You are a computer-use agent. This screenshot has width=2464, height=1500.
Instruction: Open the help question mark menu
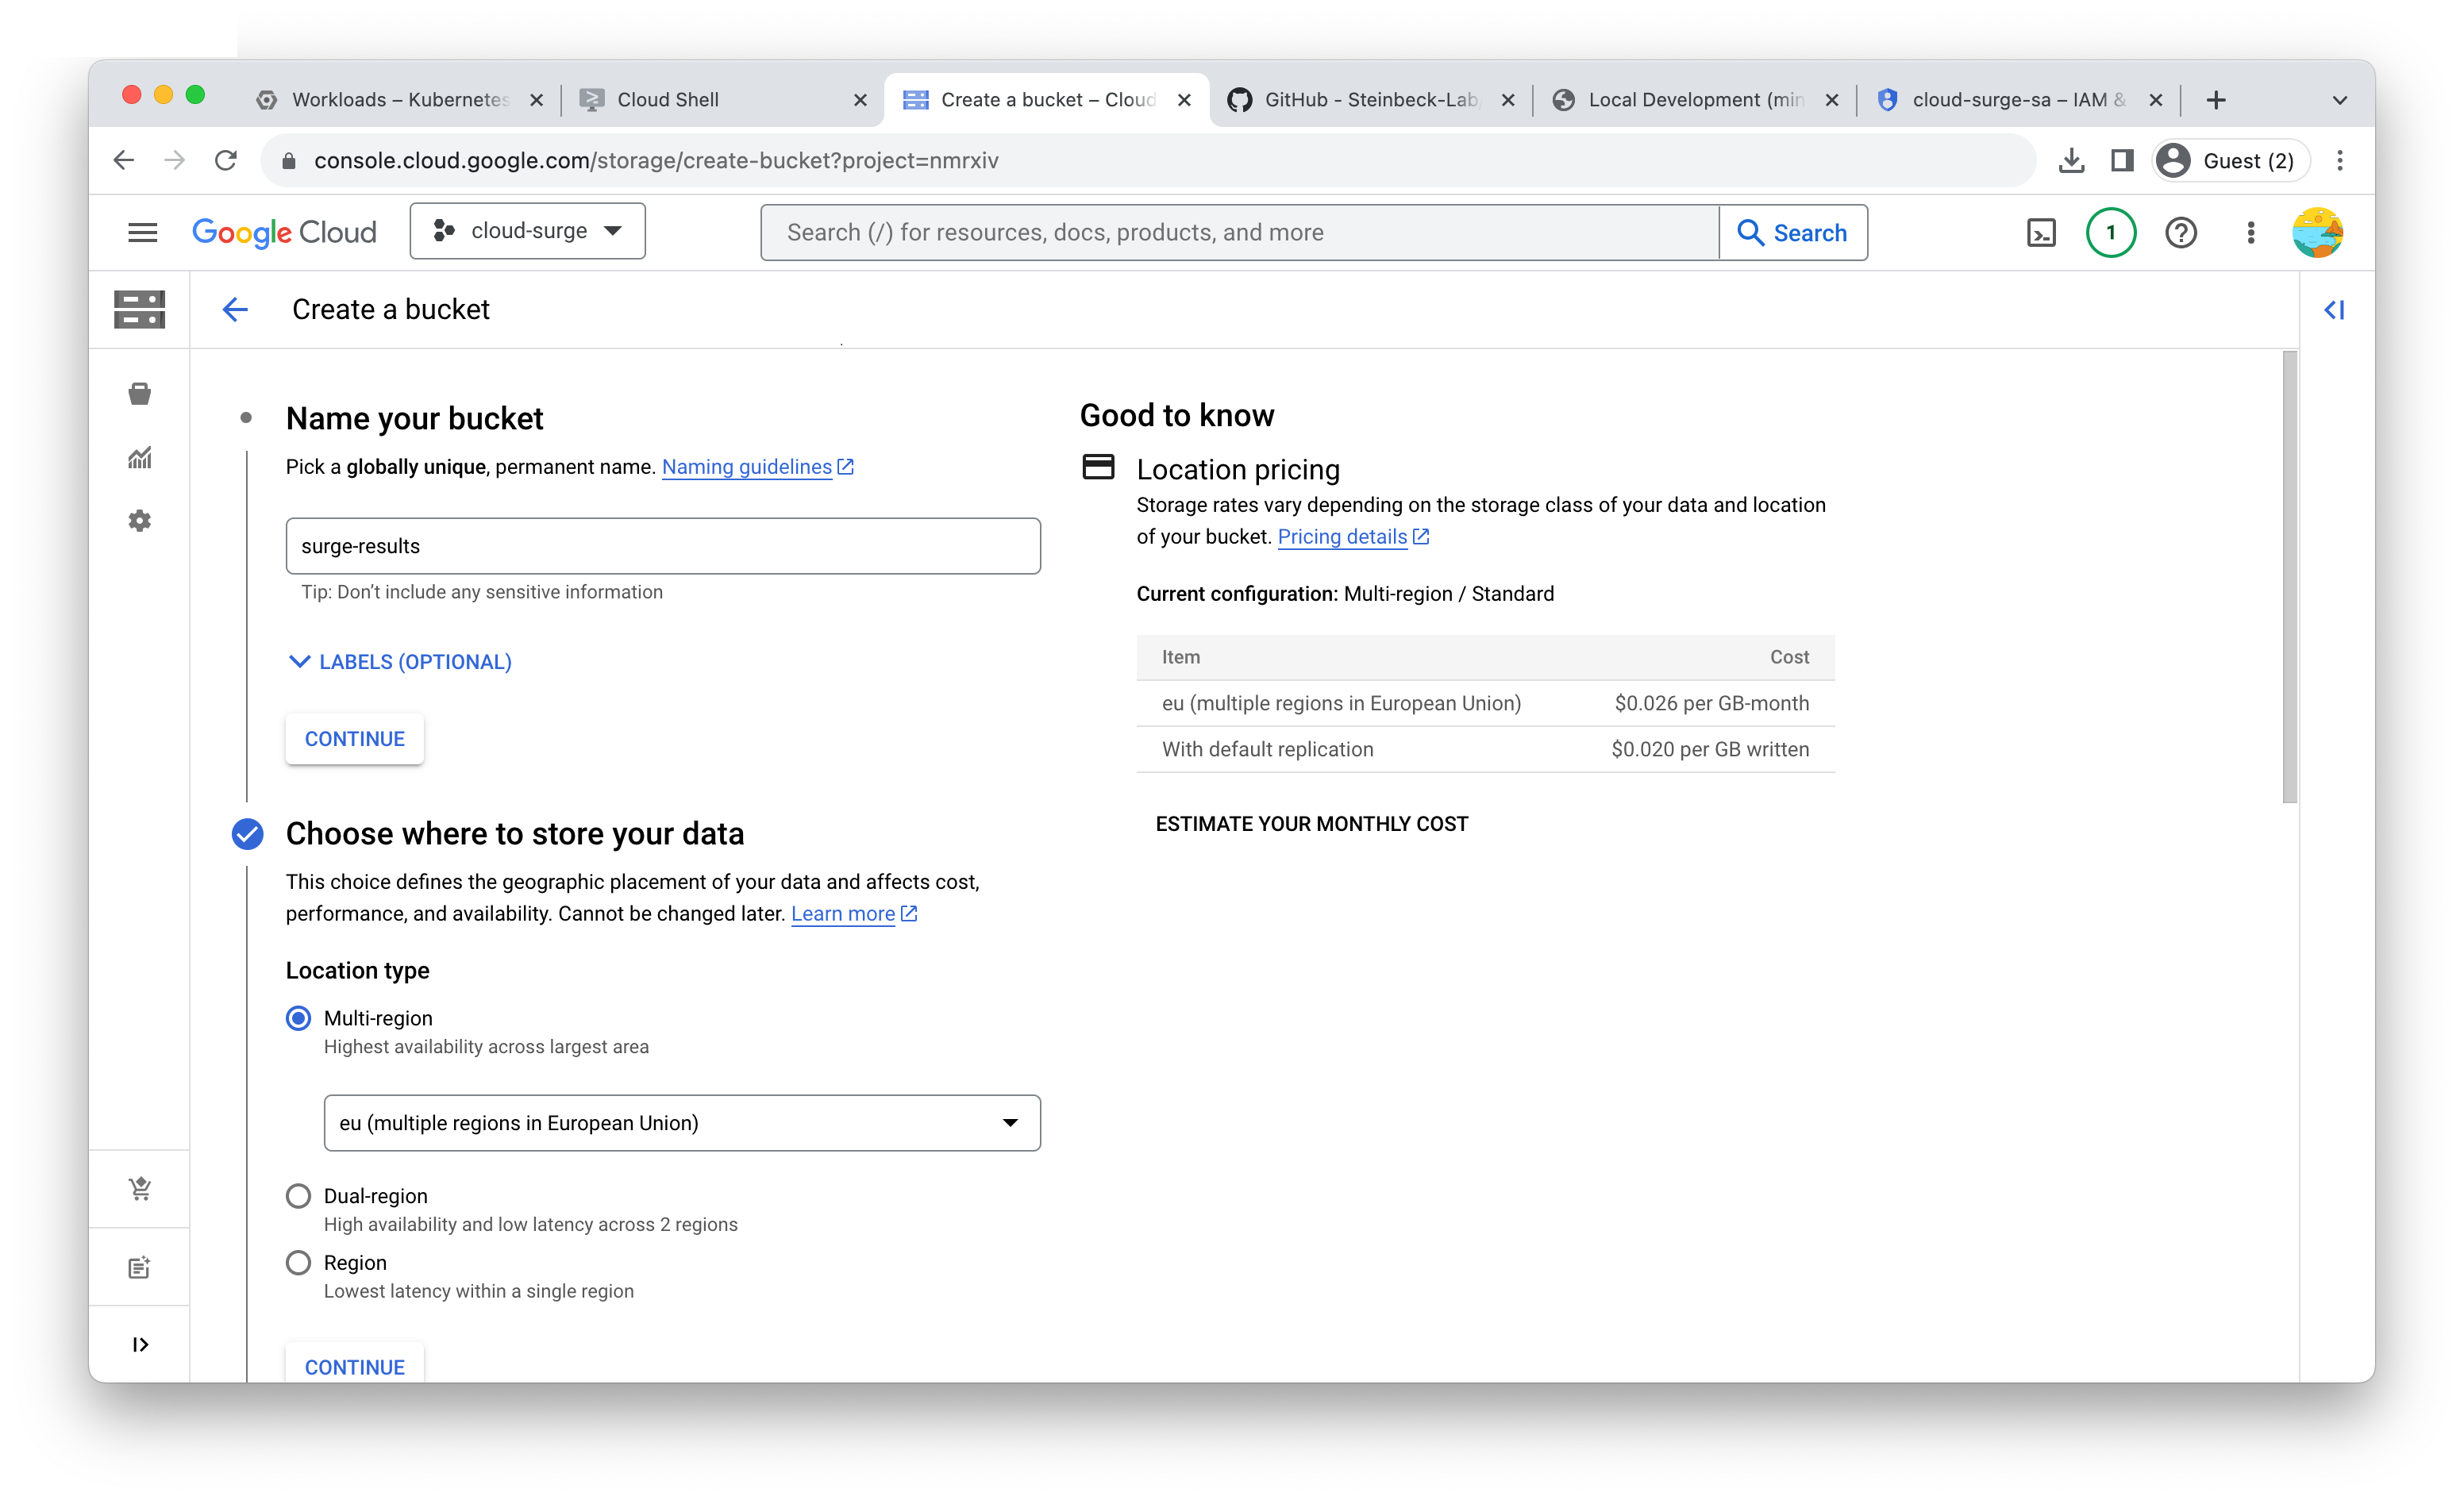2180,233
